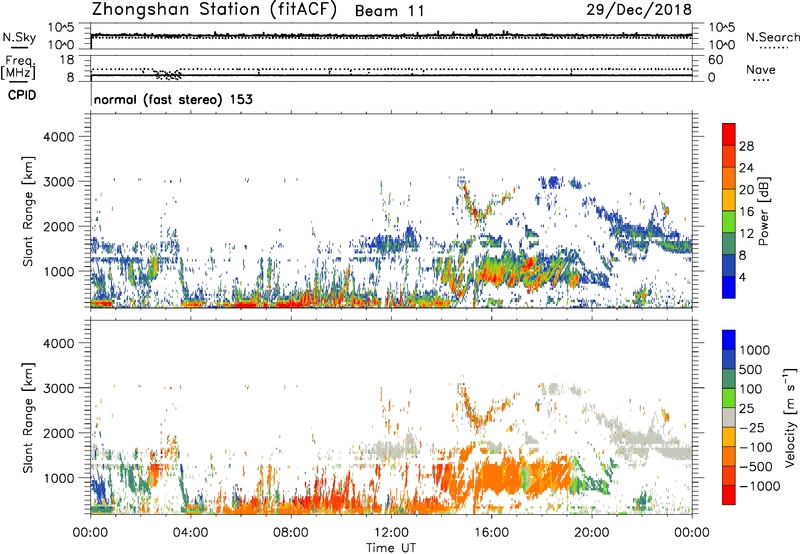The image size is (800, 554).
Task: Click '4000' tick on the Power panel
Action: click(58, 137)
